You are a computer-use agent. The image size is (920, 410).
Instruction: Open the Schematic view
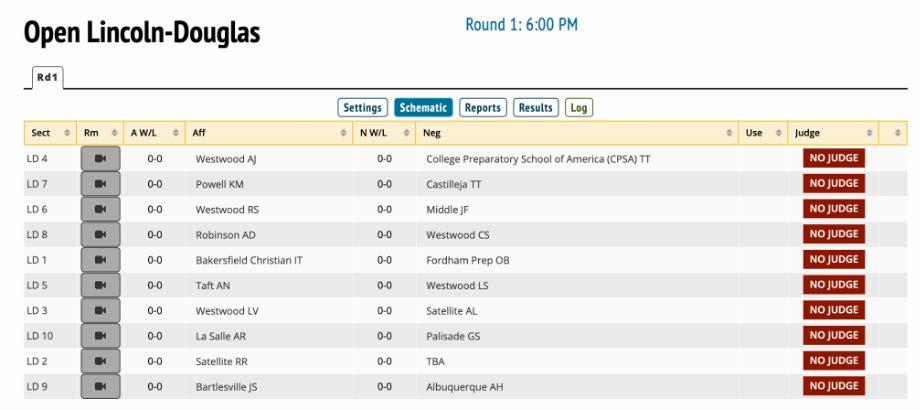tap(425, 107)
